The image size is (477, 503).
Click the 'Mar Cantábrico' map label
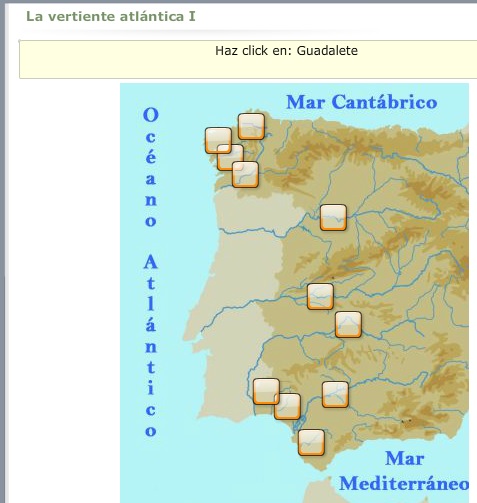coord(362,102)
